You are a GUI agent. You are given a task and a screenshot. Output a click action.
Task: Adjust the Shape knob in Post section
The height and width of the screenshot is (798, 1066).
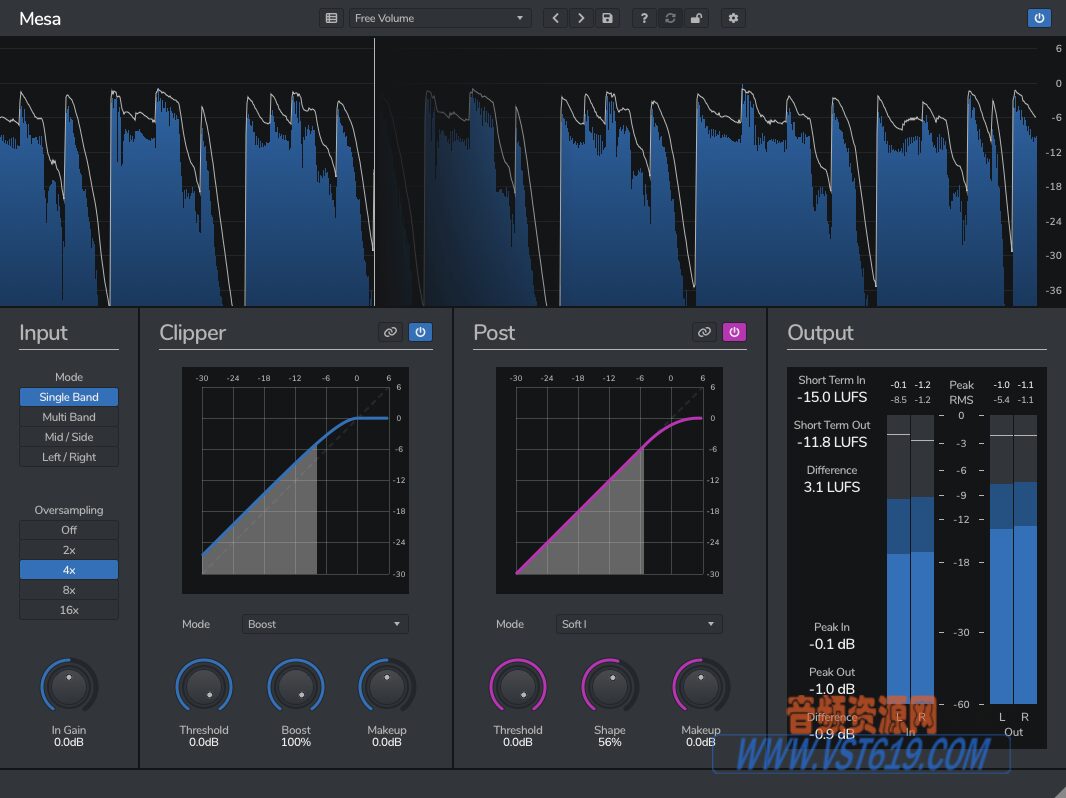[x=609, y=686]
